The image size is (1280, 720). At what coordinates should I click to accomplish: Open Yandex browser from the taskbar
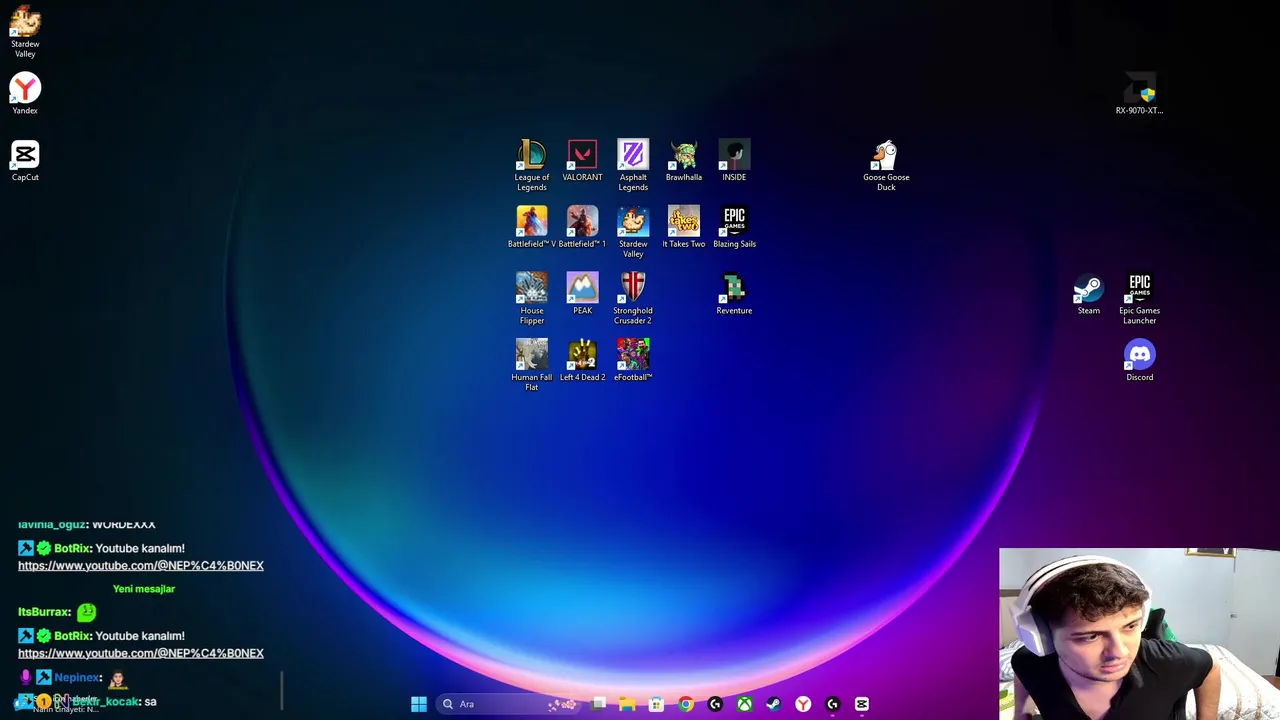tap(803, 704)
